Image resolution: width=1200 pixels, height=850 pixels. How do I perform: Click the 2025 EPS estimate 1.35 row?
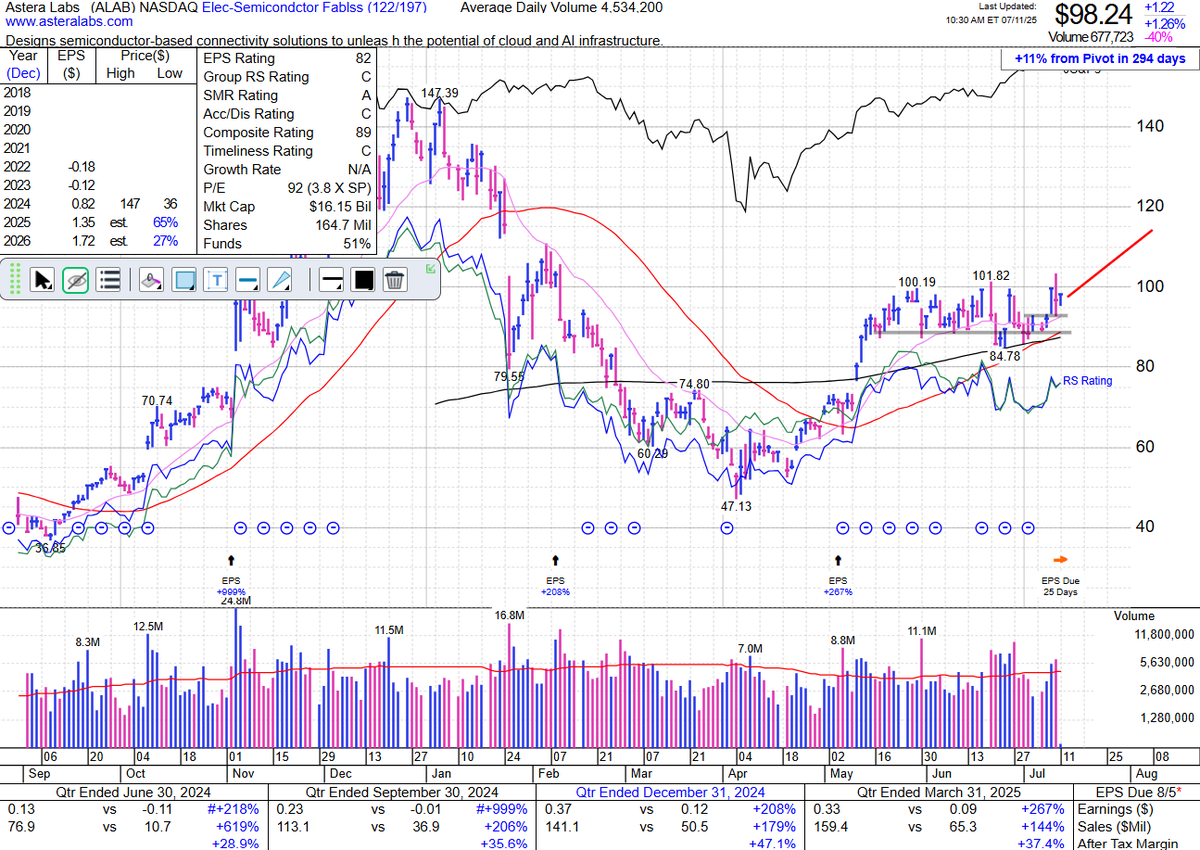click(98, 222)
